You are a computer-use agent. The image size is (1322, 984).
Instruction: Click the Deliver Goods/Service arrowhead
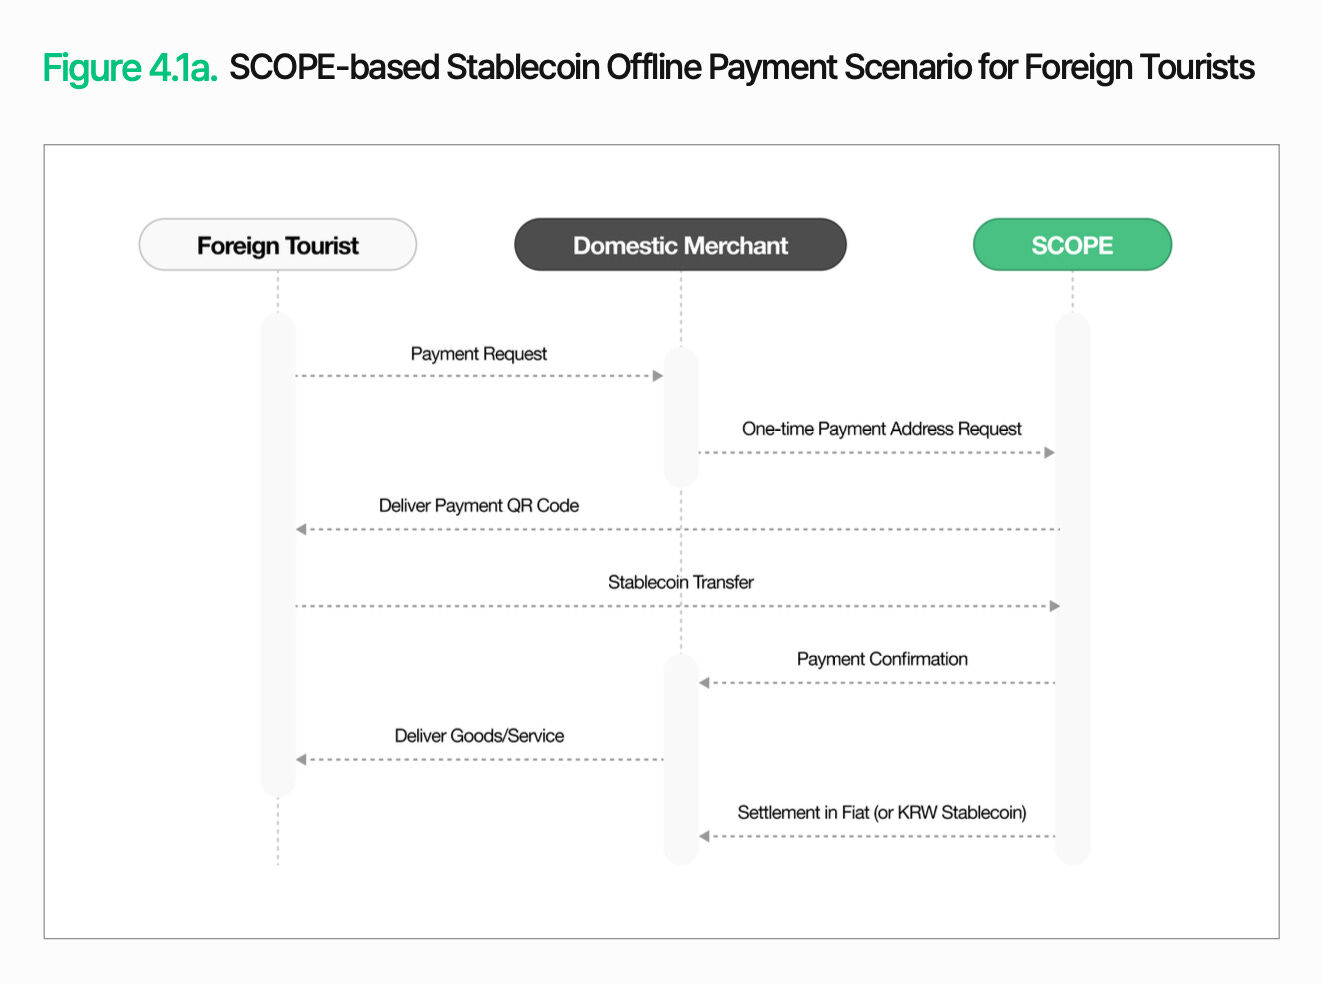(x=301, y=760)
